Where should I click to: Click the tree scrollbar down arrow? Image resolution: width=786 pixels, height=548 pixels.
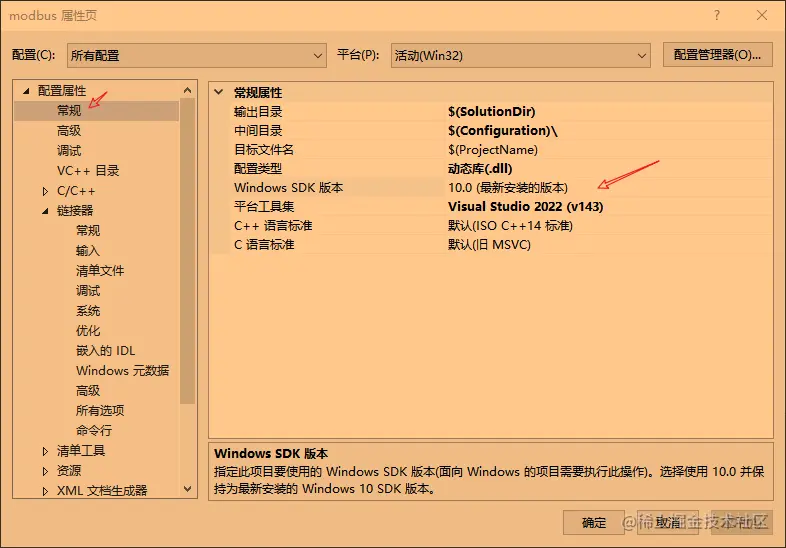point(187,489)
